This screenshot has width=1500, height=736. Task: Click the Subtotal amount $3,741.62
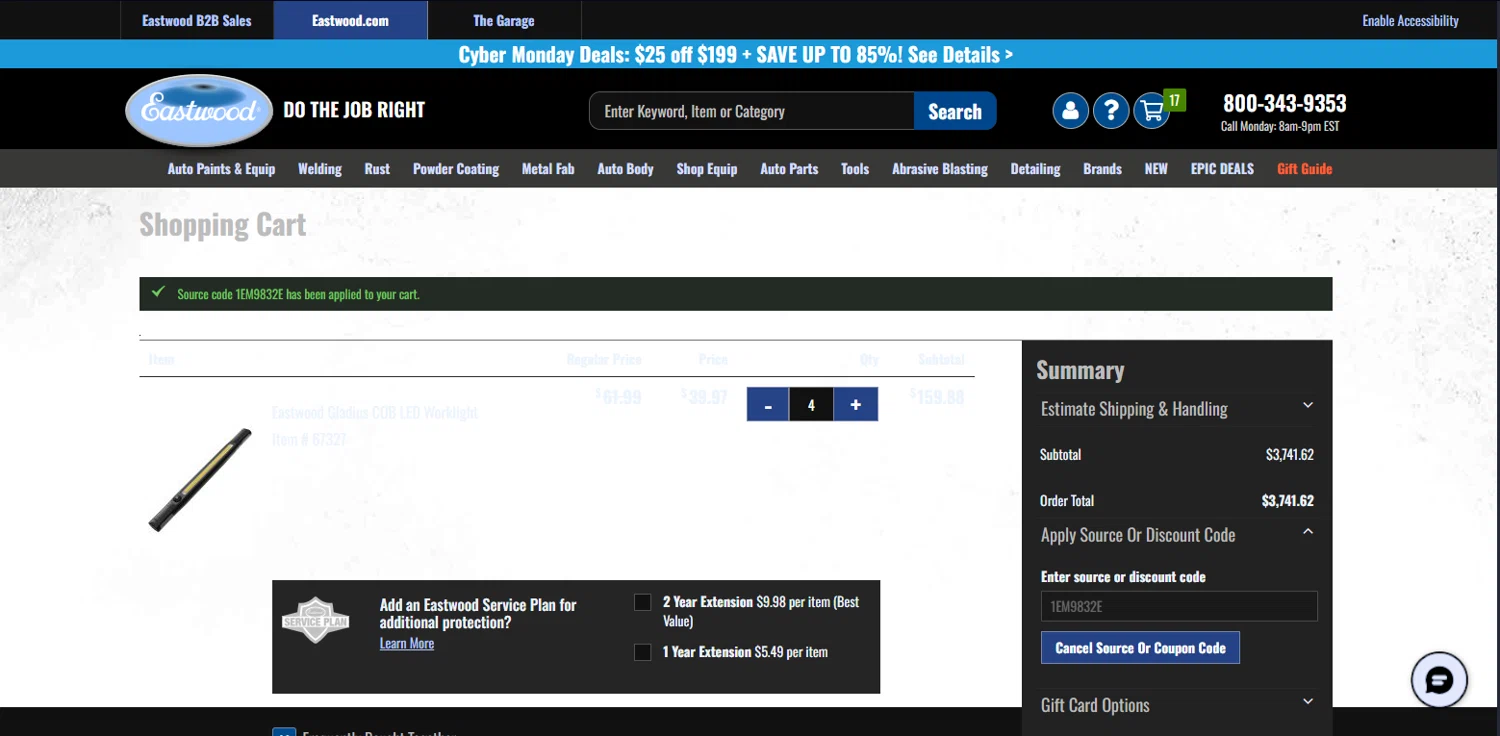(1290, 454)
